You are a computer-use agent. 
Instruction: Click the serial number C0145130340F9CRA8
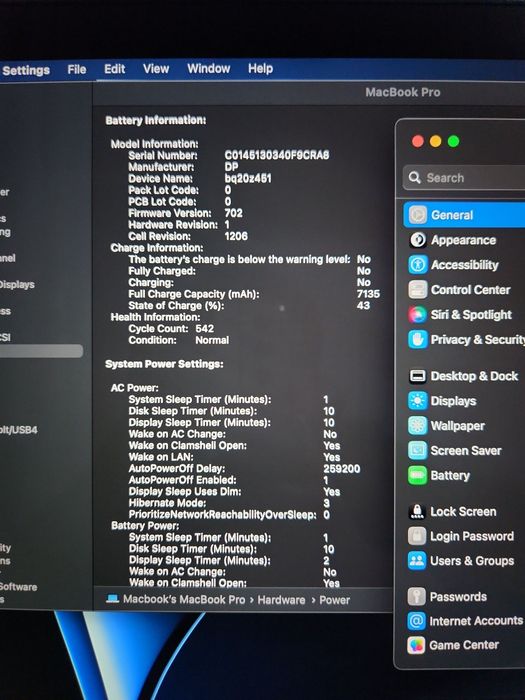tap(277, 155)
